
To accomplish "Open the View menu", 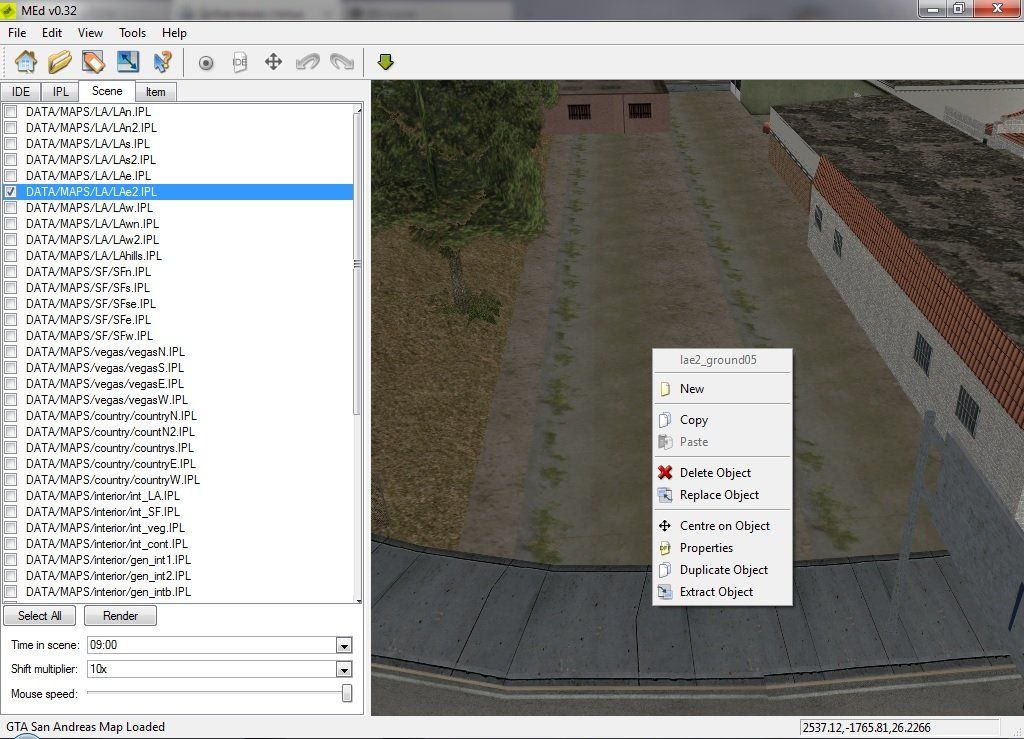I will point(90,33).
